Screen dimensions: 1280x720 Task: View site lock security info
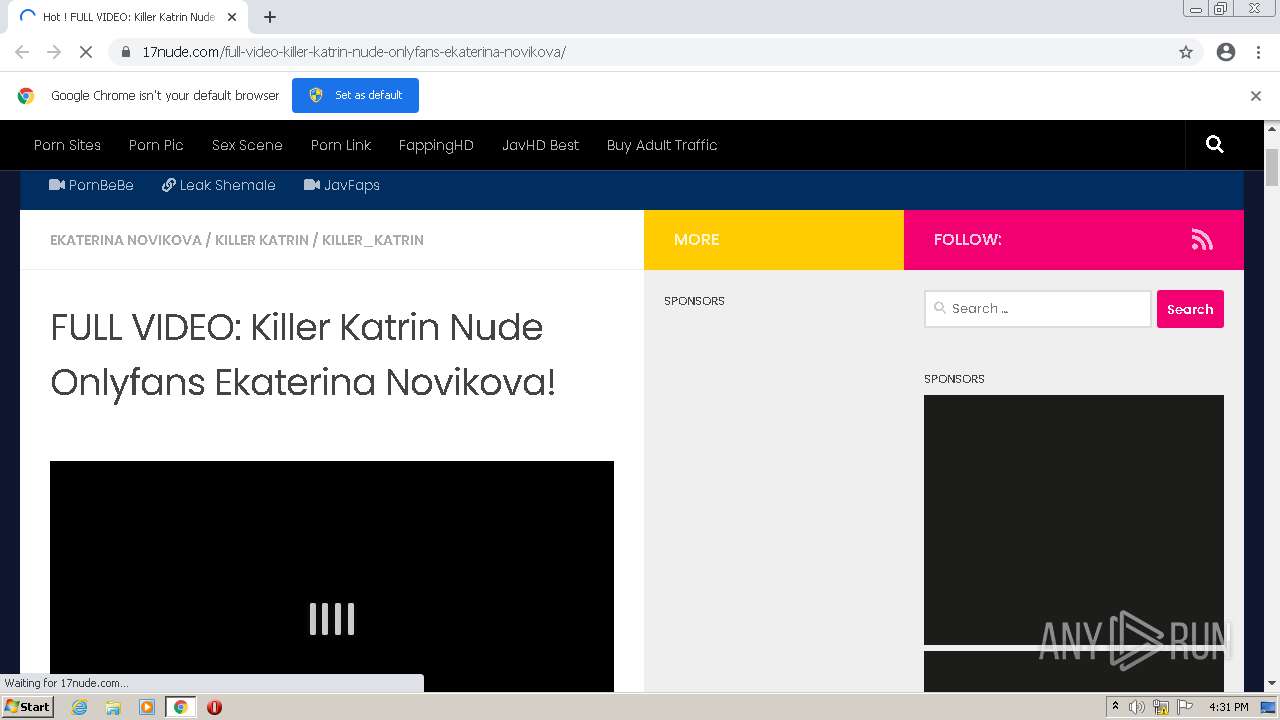(x=125, y=52)
